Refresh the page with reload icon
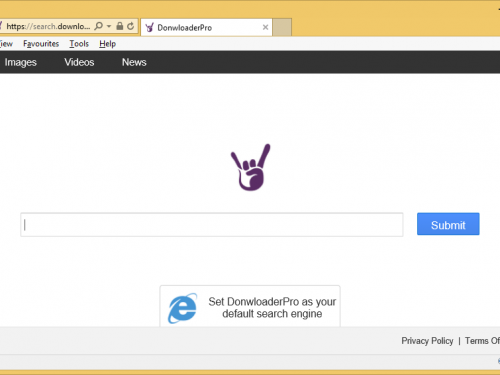Screen dimensions: 500x375 tap(131, 26)
